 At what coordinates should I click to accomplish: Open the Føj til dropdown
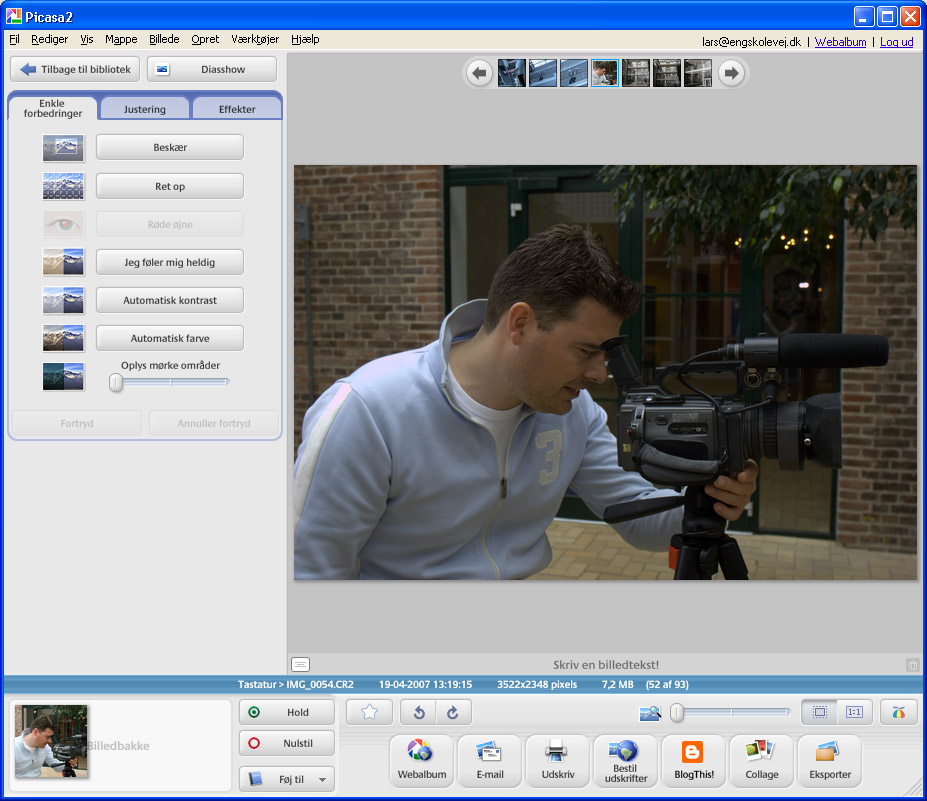[x=287, y=779]
